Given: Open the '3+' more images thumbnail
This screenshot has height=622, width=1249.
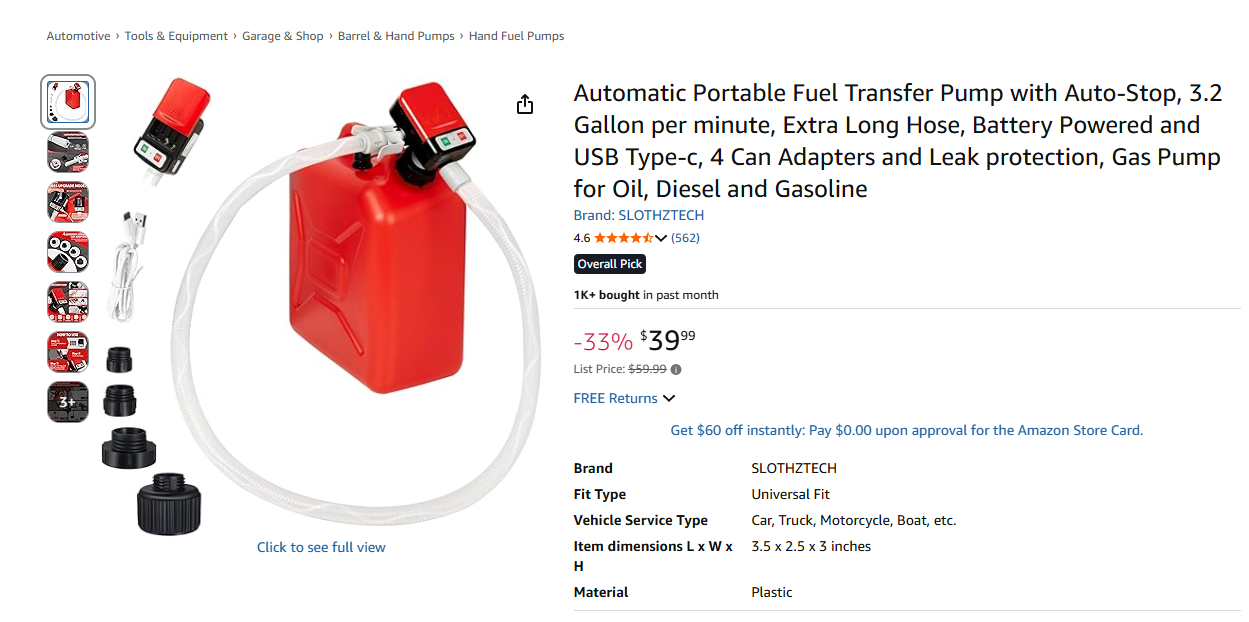Looking at the screenshot, I should tap(68, 402).
